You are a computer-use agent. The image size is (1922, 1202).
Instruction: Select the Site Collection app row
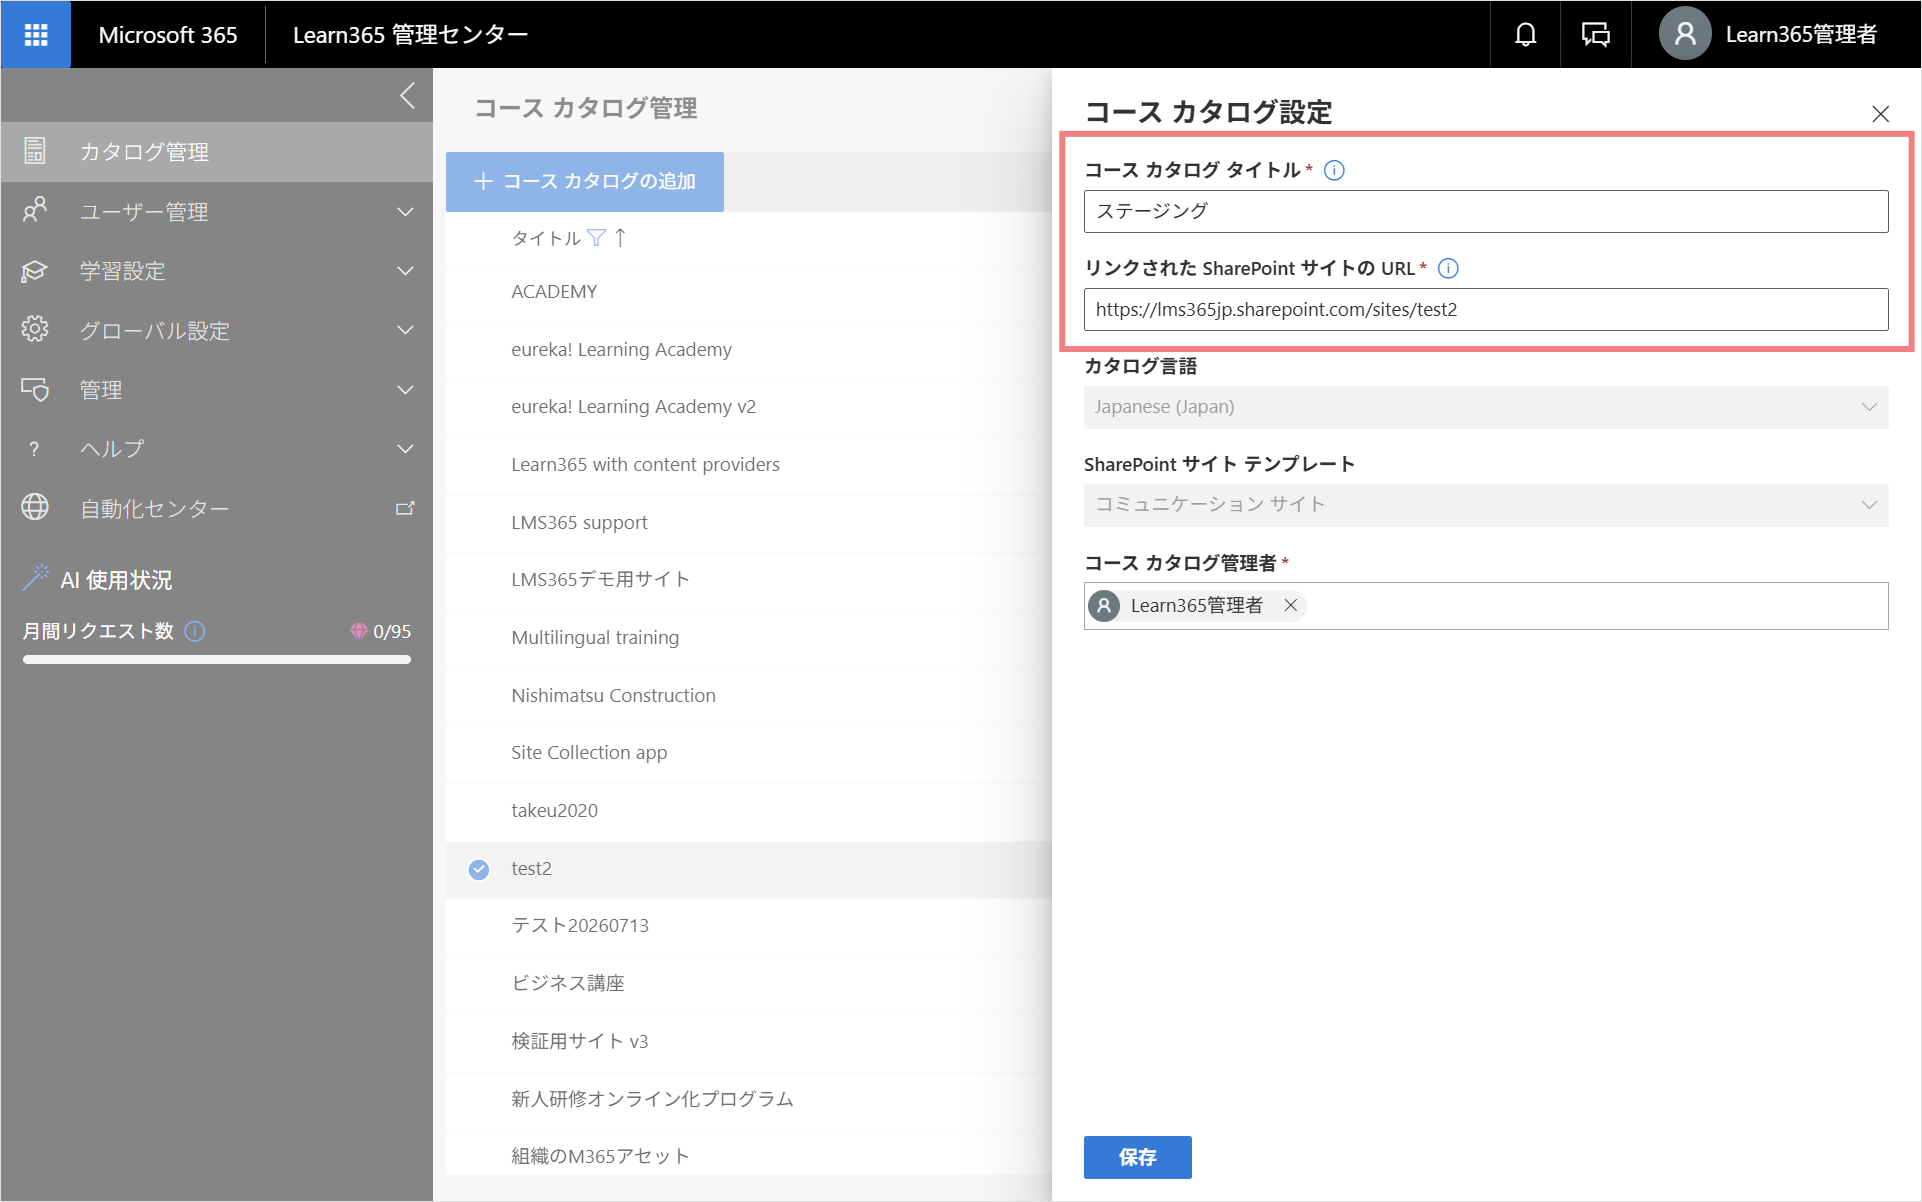(749, 753)
